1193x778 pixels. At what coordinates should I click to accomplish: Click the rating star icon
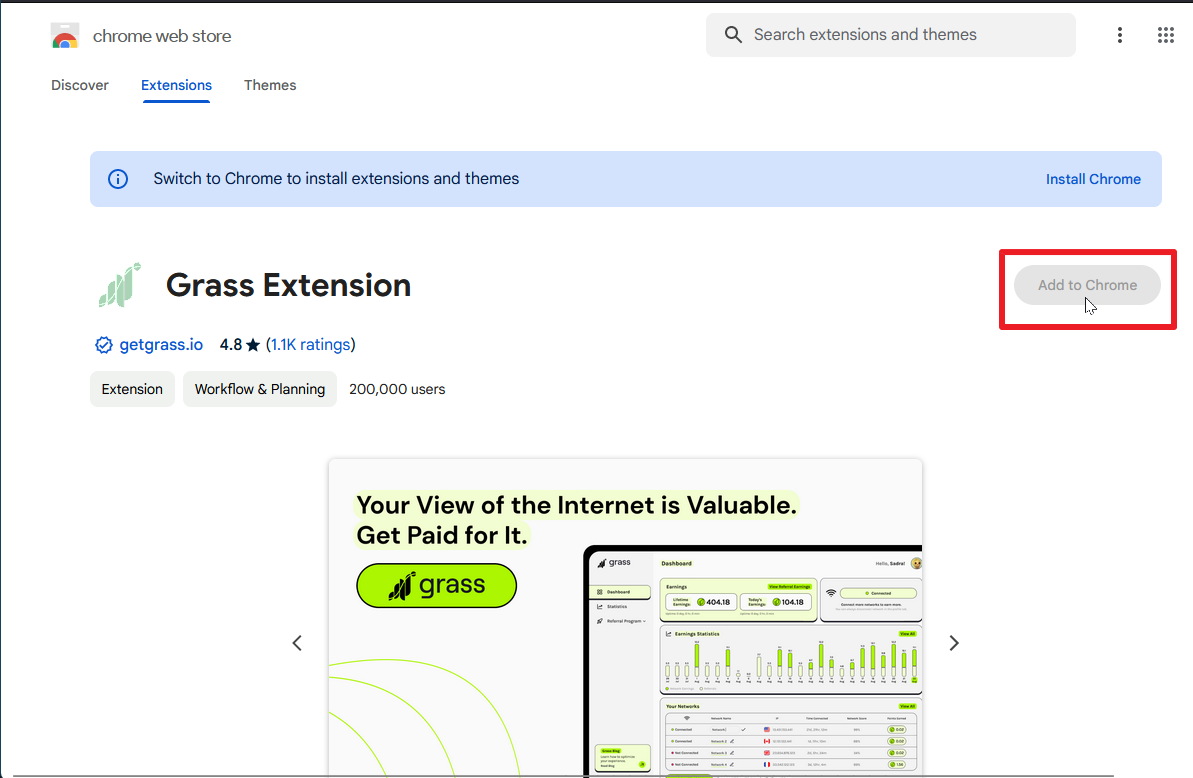[x=253, y=345]
